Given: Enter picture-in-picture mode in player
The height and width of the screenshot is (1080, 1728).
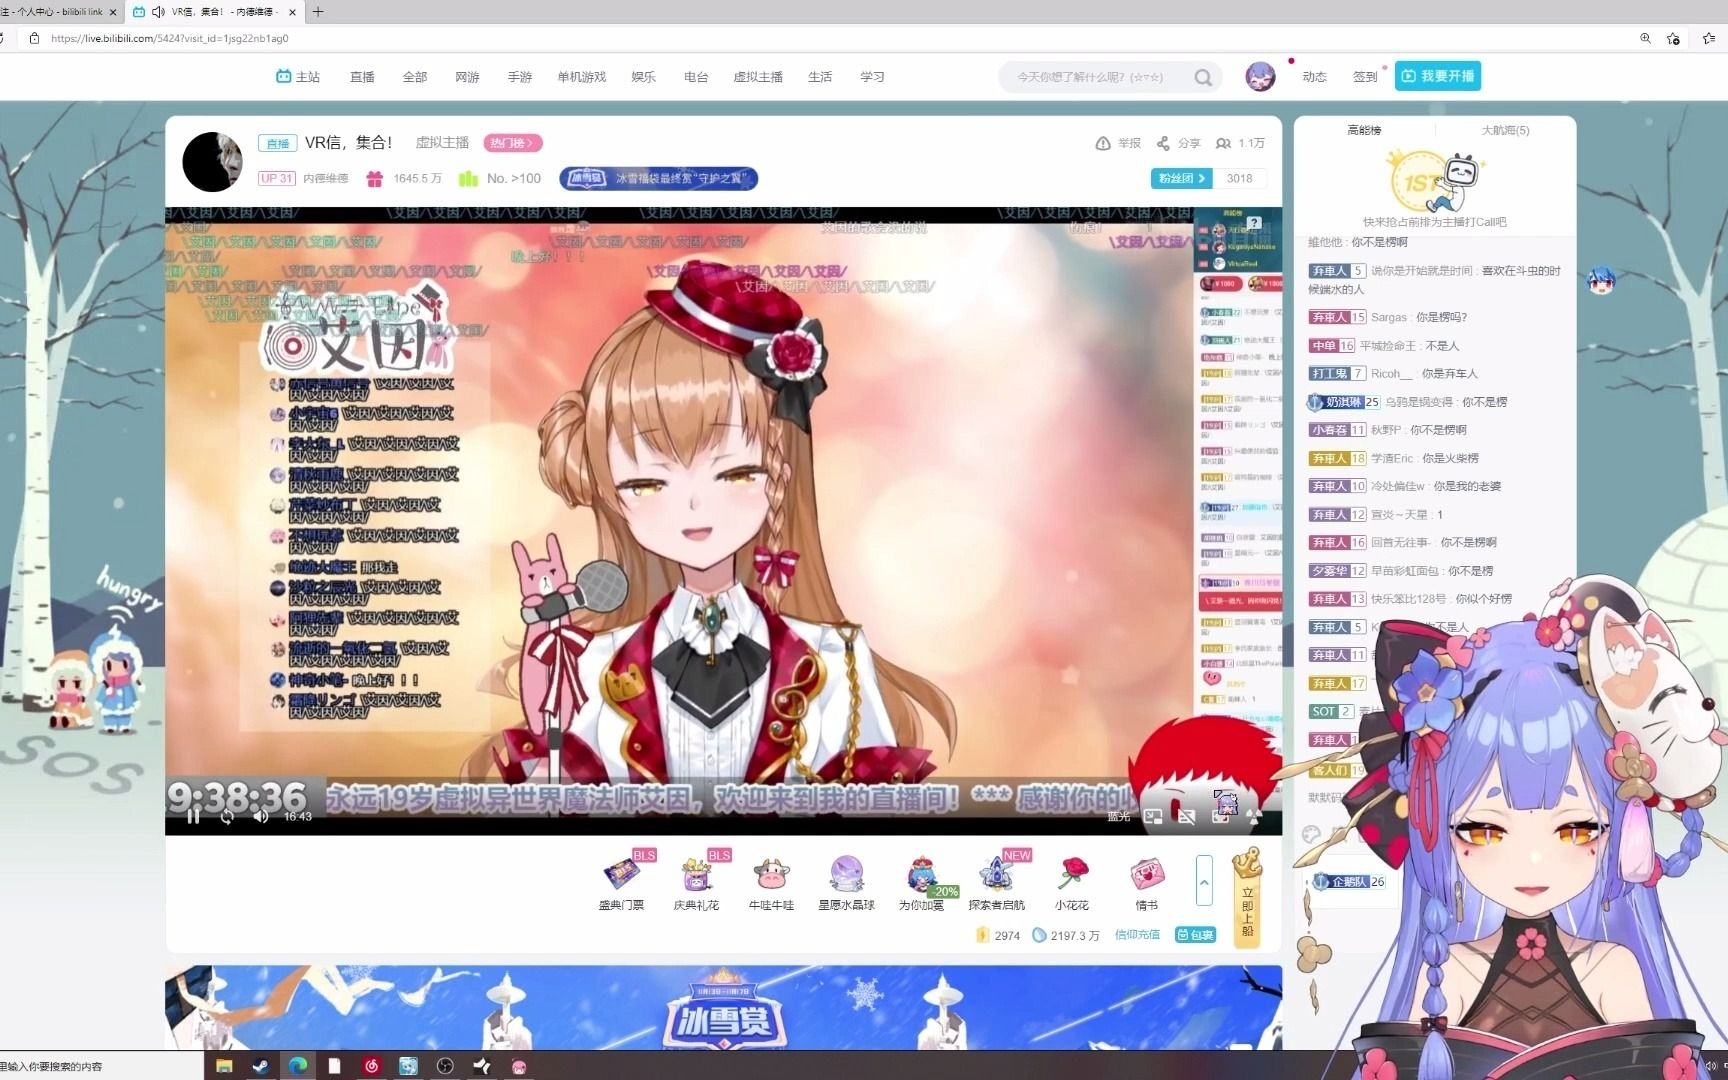Looking at the screenshot, I should click(1155, 817).
